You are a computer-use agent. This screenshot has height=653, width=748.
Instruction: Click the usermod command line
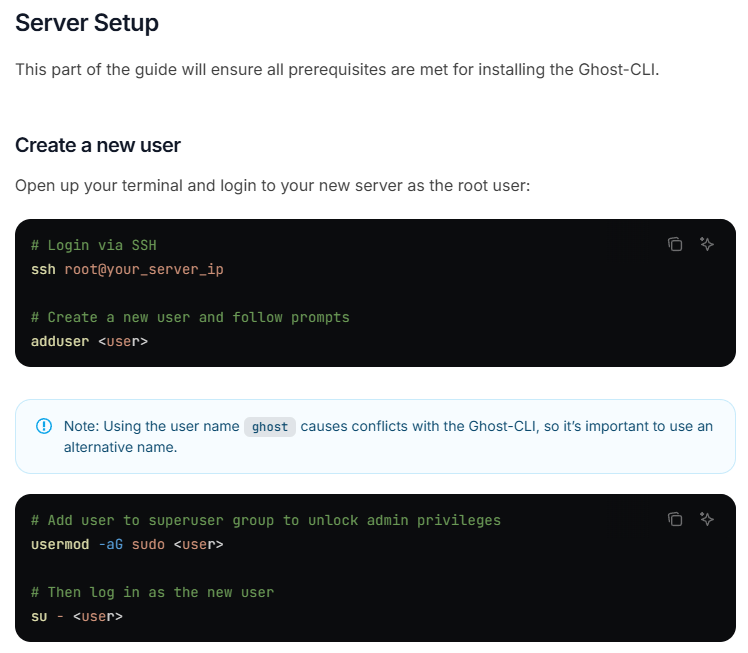tap(127, 544)
